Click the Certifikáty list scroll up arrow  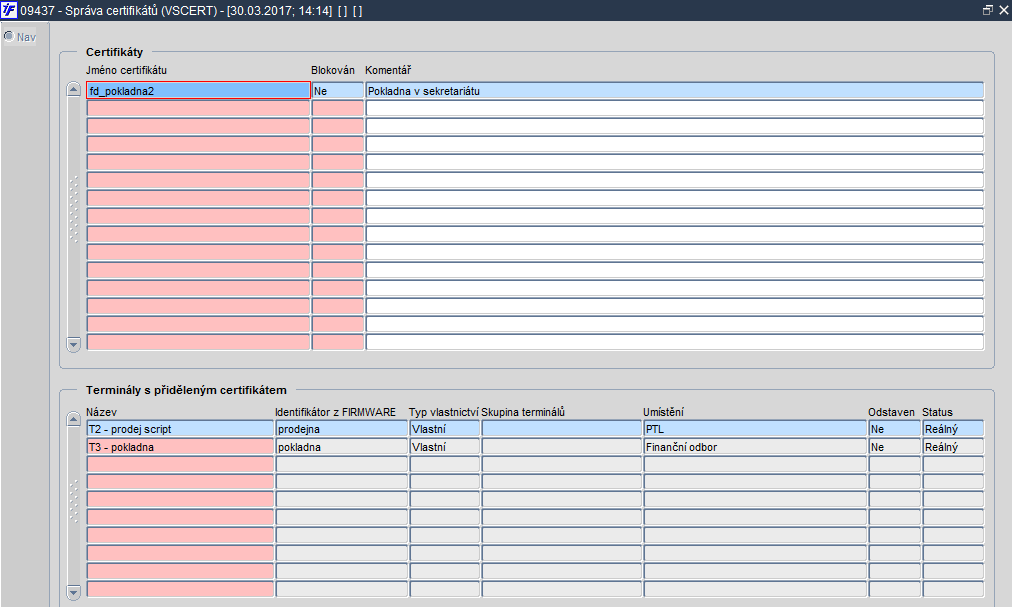point(74,90)
